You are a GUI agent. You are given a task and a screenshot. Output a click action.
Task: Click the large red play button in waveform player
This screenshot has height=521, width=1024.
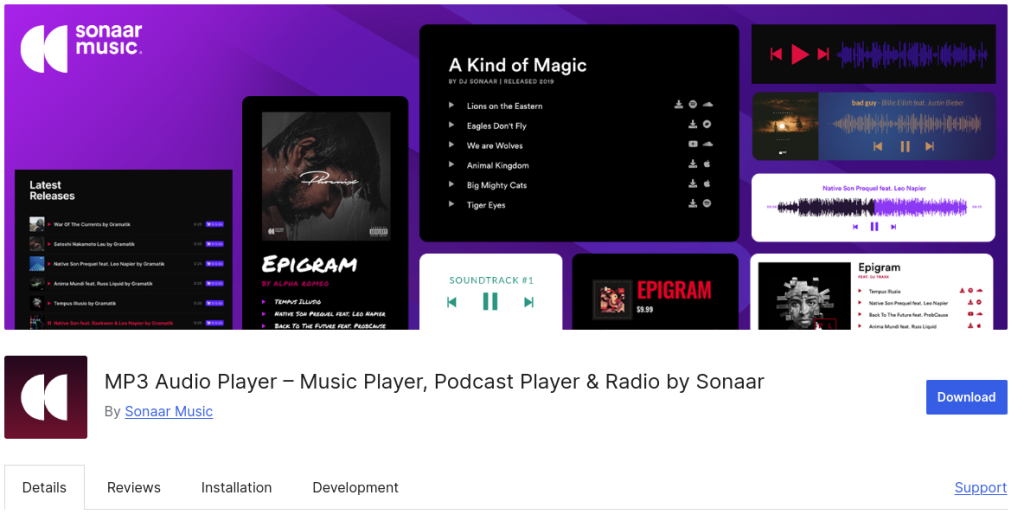[x=800, y=54]
